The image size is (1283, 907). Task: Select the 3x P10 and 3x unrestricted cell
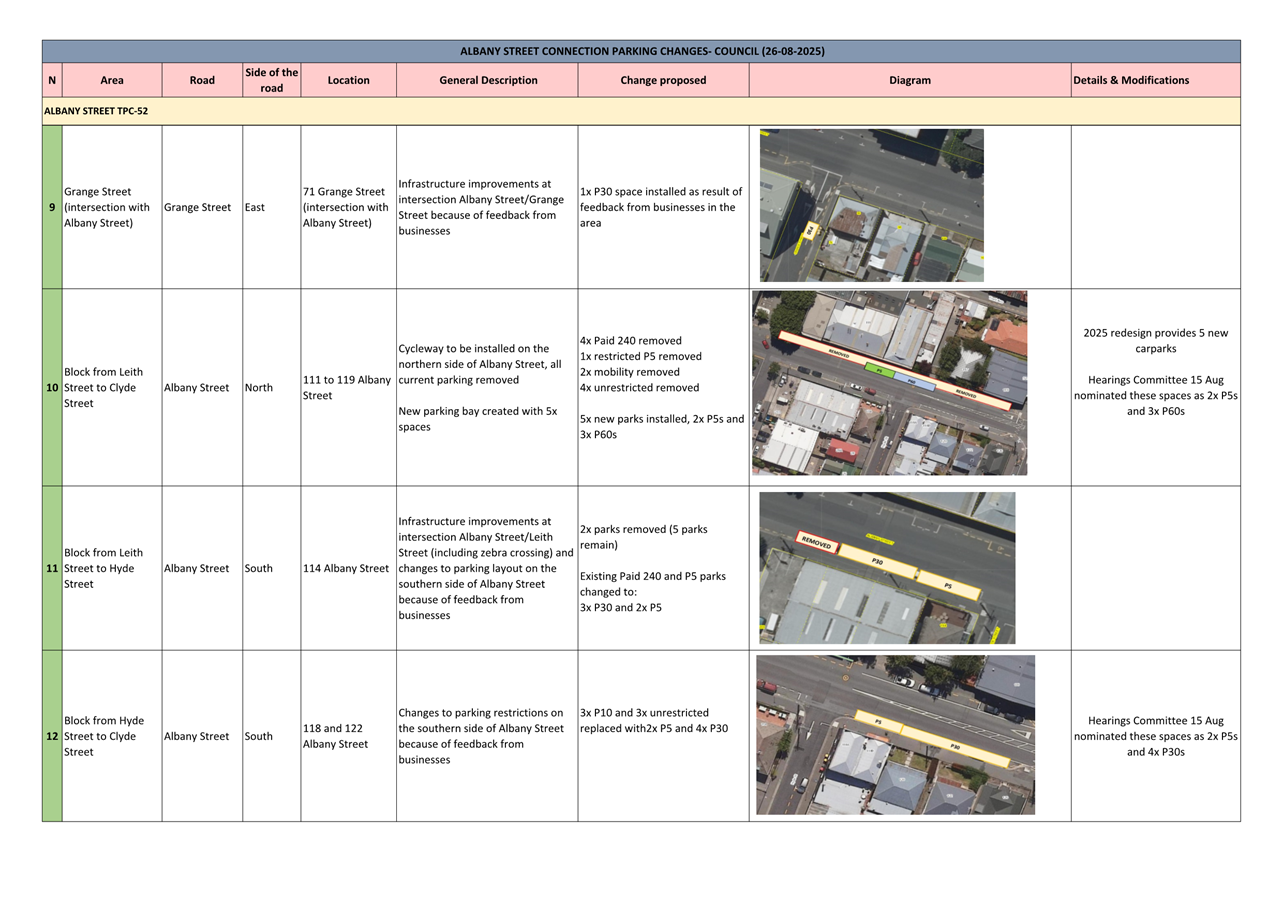(x=662, y=720)
